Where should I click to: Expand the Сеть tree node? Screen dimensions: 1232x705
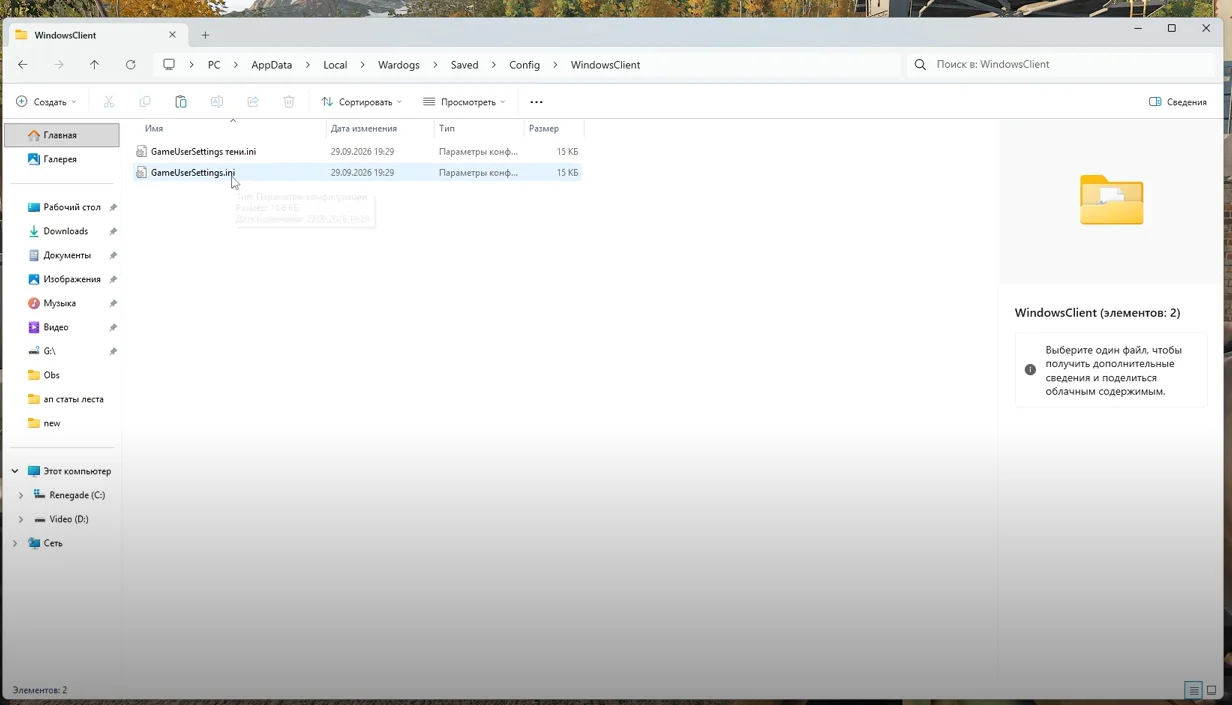point(15,543)
